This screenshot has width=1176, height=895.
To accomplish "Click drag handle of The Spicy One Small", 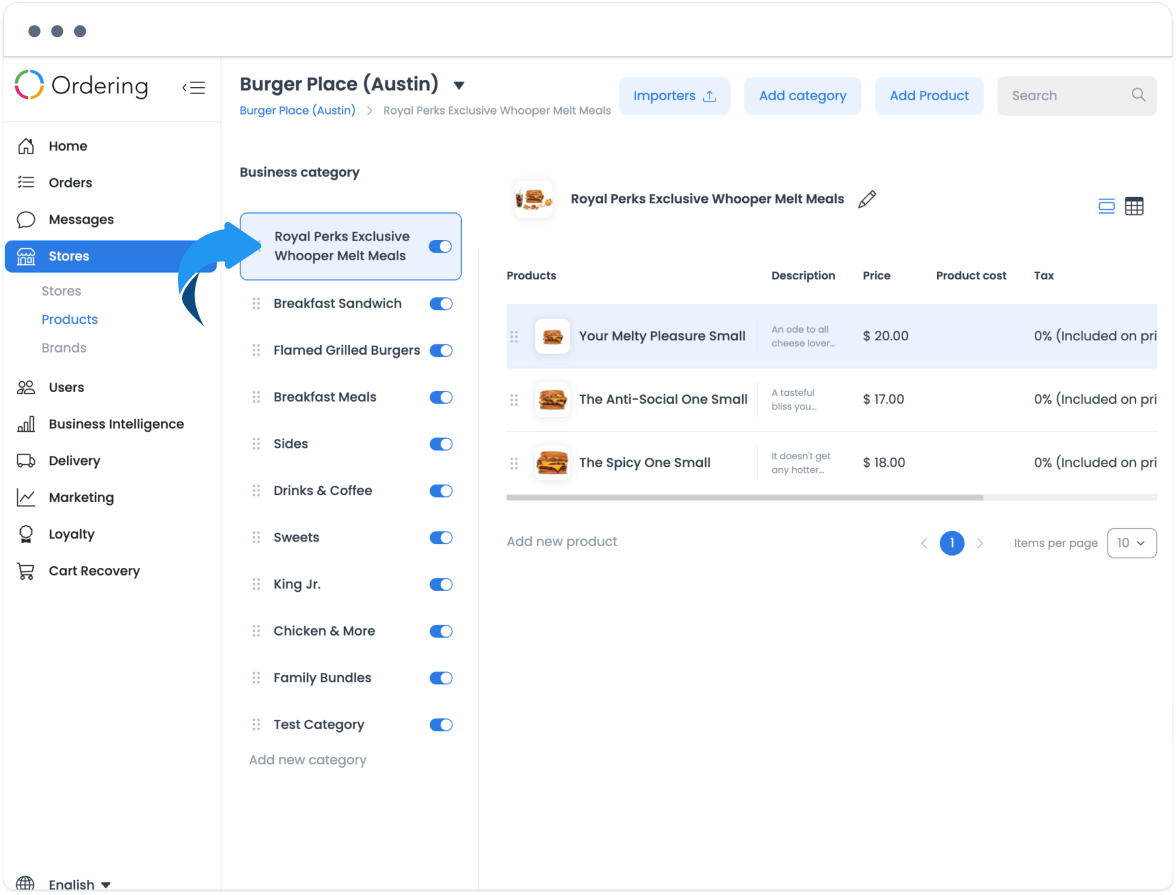I will 514,463.
